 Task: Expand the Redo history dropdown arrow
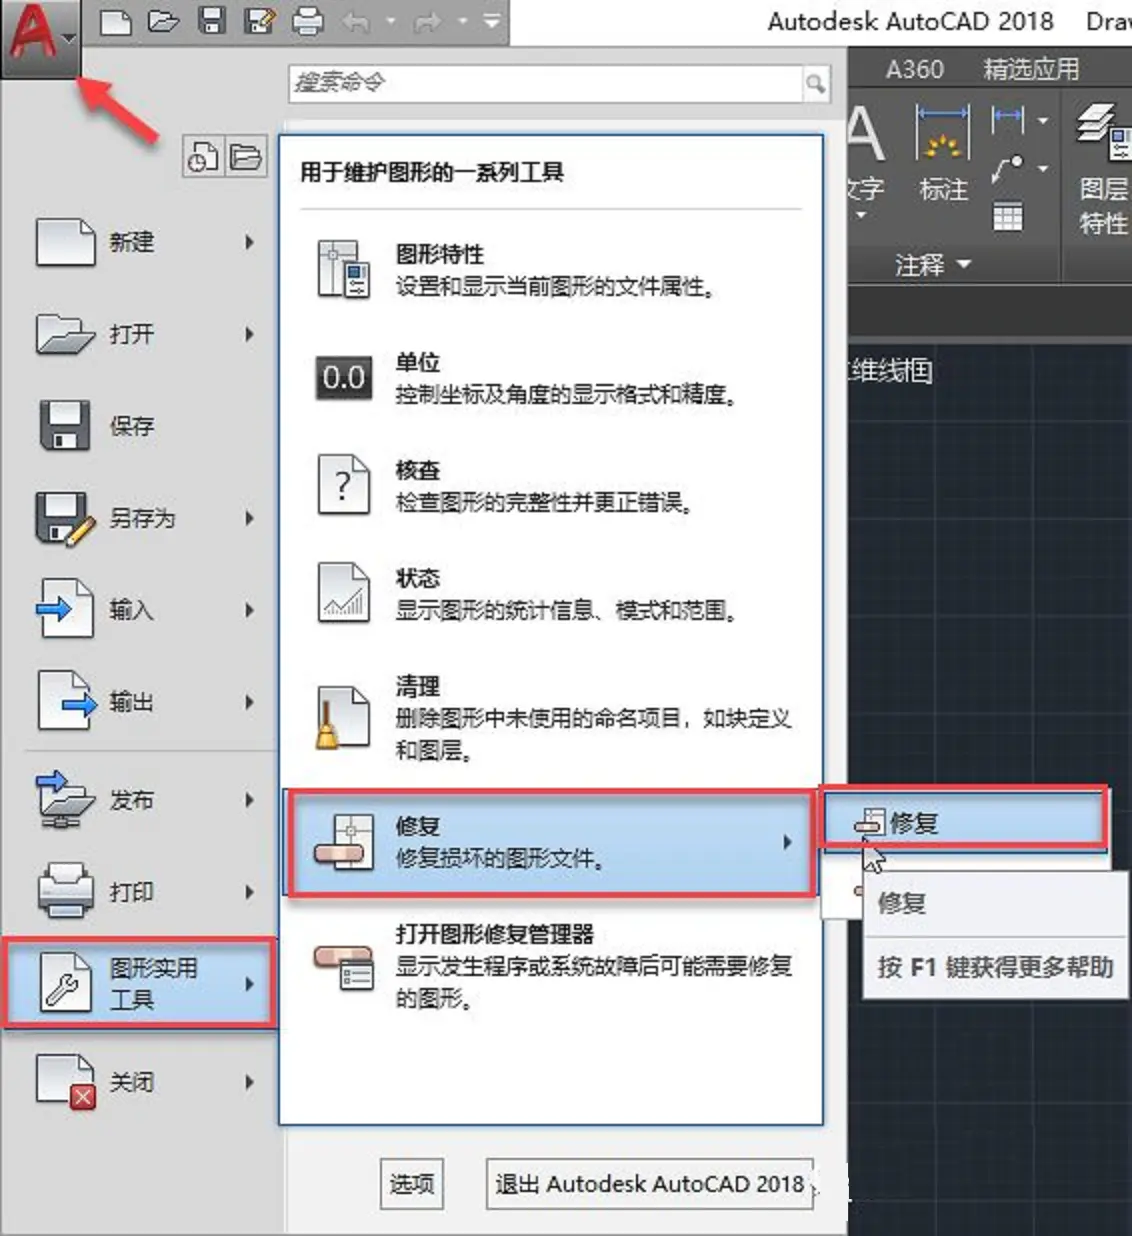click(x=462, y=22)
